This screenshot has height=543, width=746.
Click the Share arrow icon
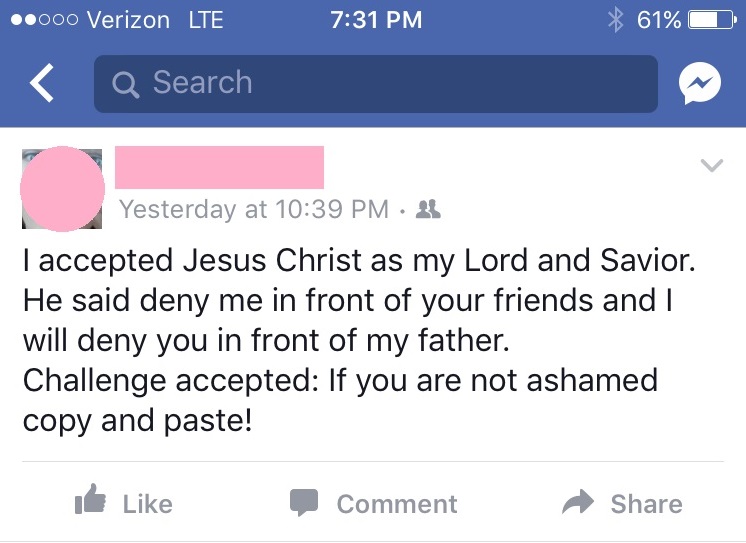pyautogui.click(x=578, y=503)
